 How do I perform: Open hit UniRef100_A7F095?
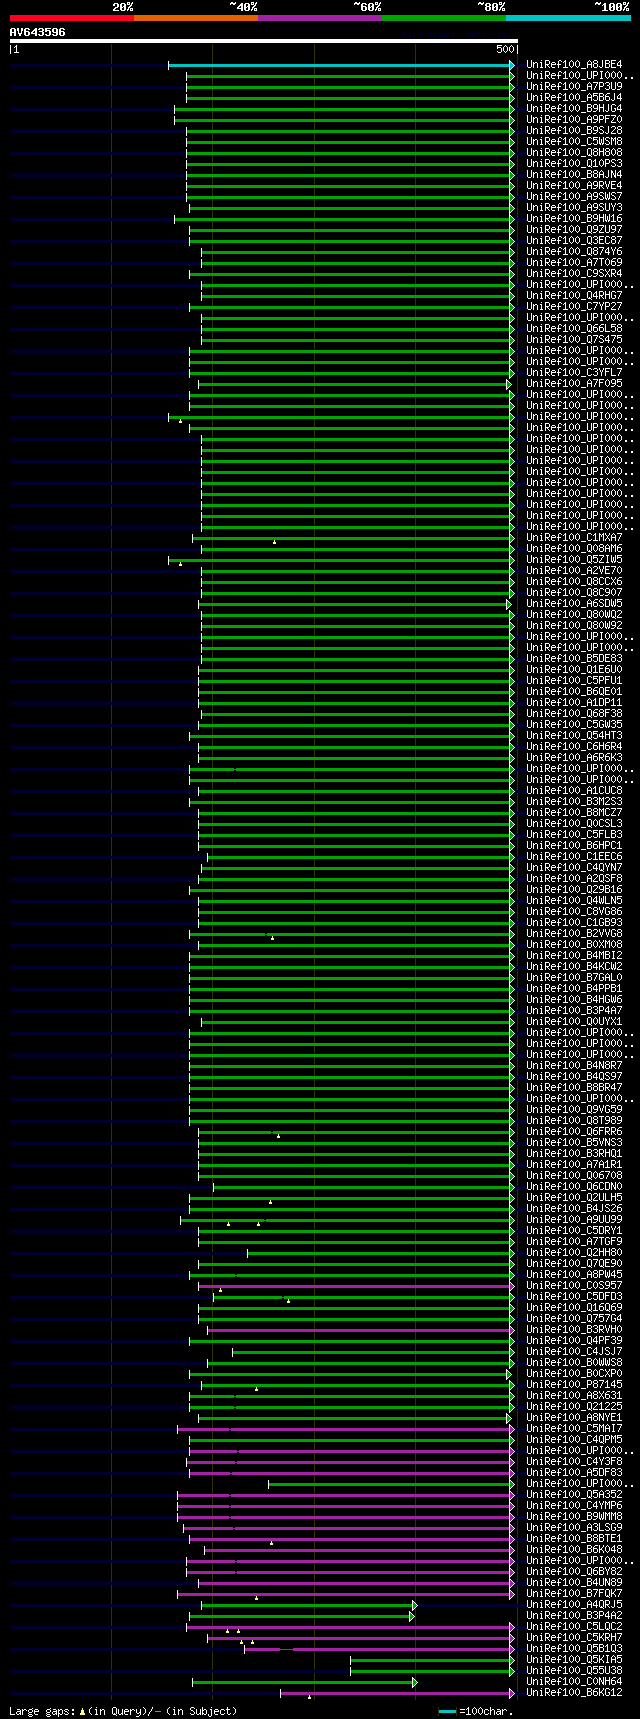click(x=574, y=384)
